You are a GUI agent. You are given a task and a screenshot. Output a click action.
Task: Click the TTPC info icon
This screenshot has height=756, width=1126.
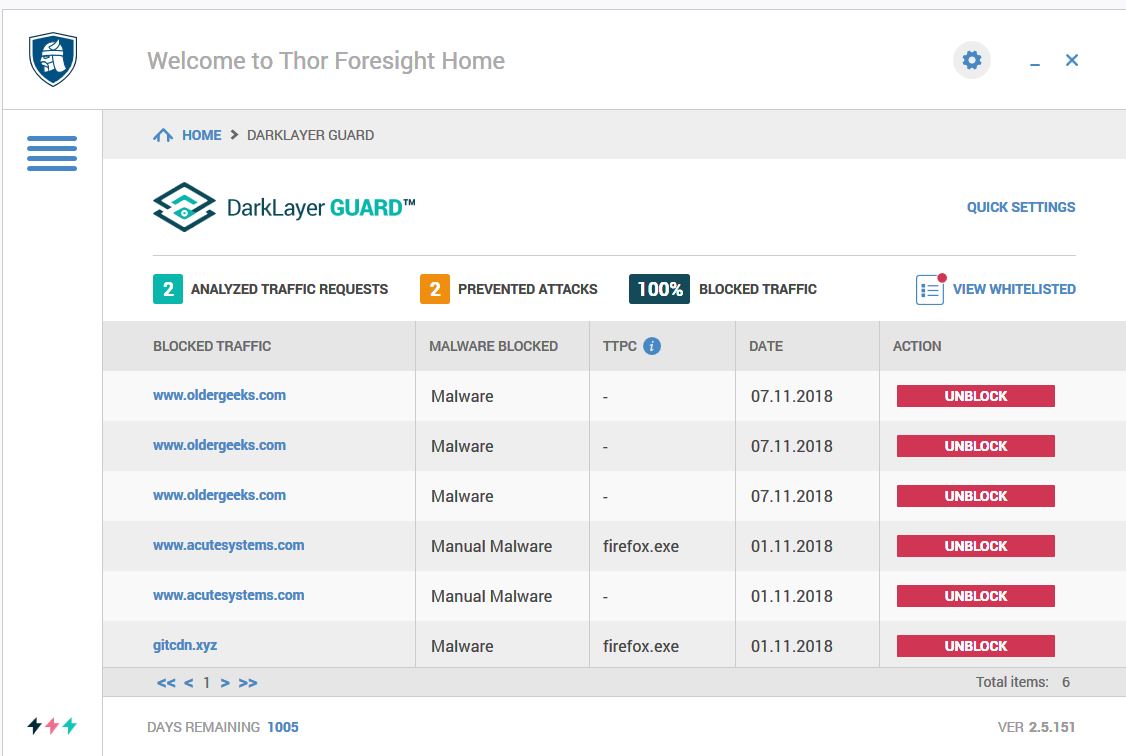coord(652,346)
